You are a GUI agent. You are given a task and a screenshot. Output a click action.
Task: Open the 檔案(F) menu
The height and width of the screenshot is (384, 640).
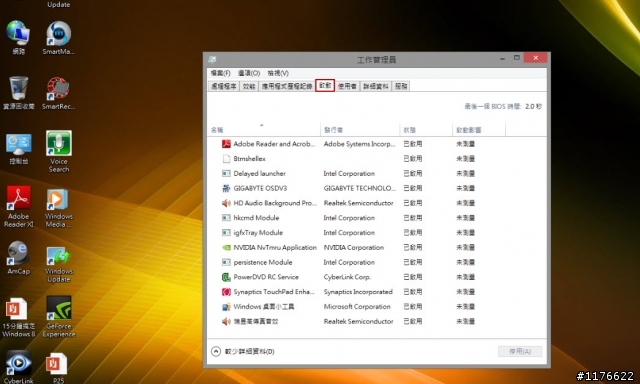coord(220,73)
